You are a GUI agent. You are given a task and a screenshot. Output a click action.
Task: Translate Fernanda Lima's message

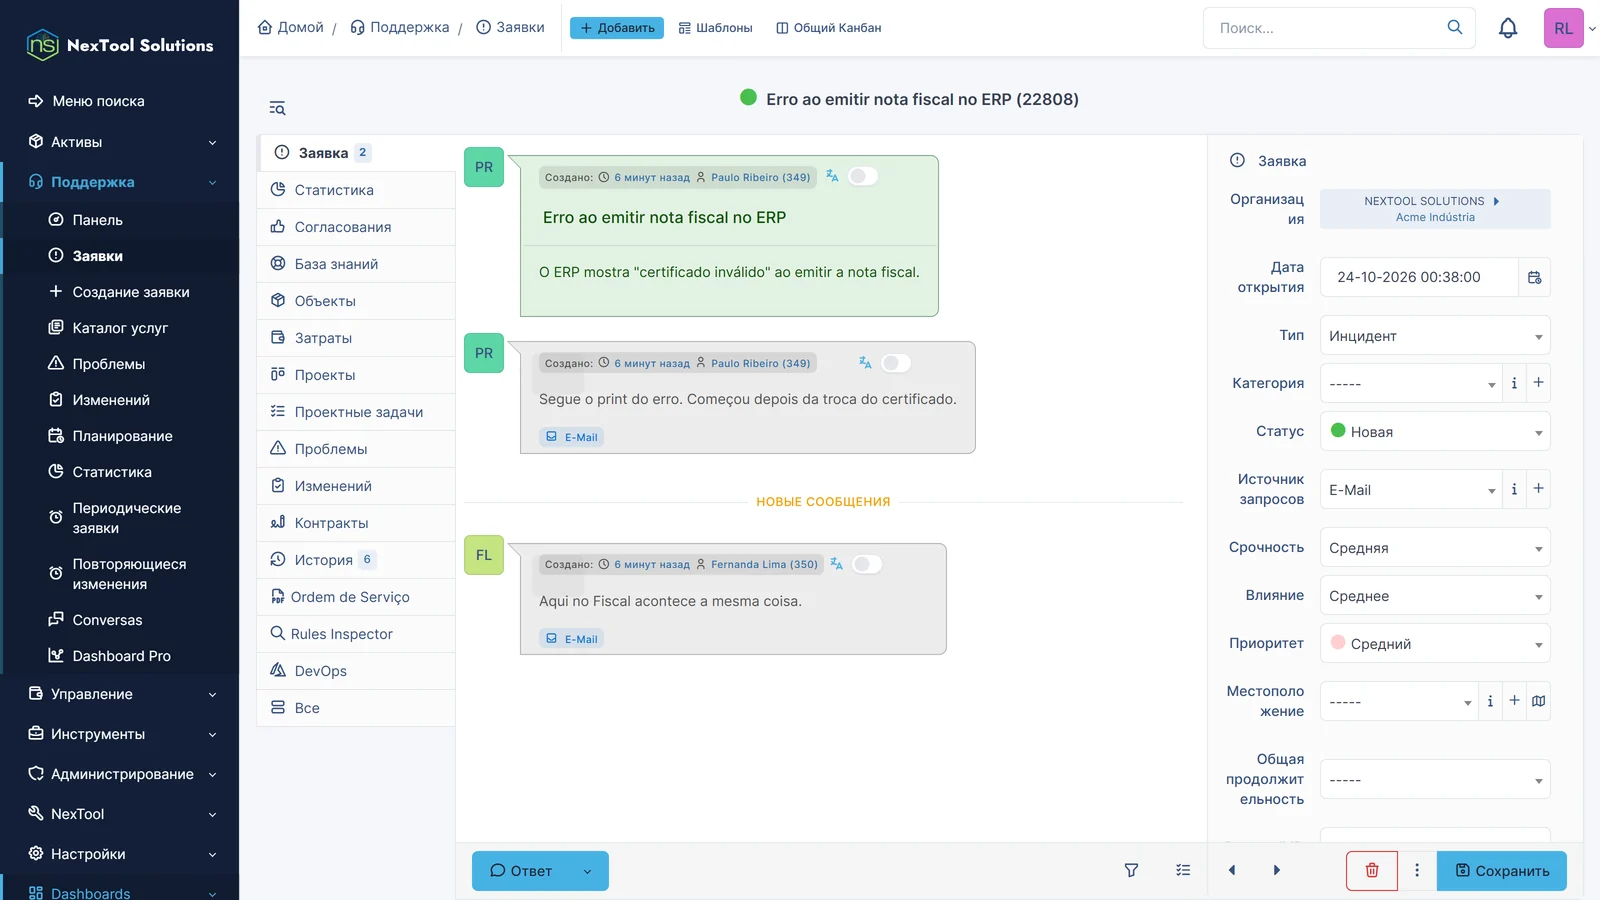837,564
